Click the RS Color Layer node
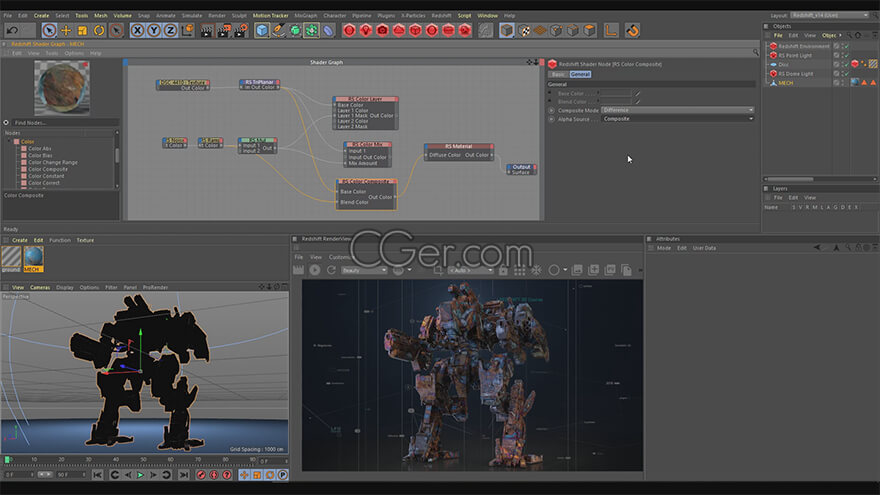This screenshot has height=495, width=880. pyautogui.click(x=365, y=113)
